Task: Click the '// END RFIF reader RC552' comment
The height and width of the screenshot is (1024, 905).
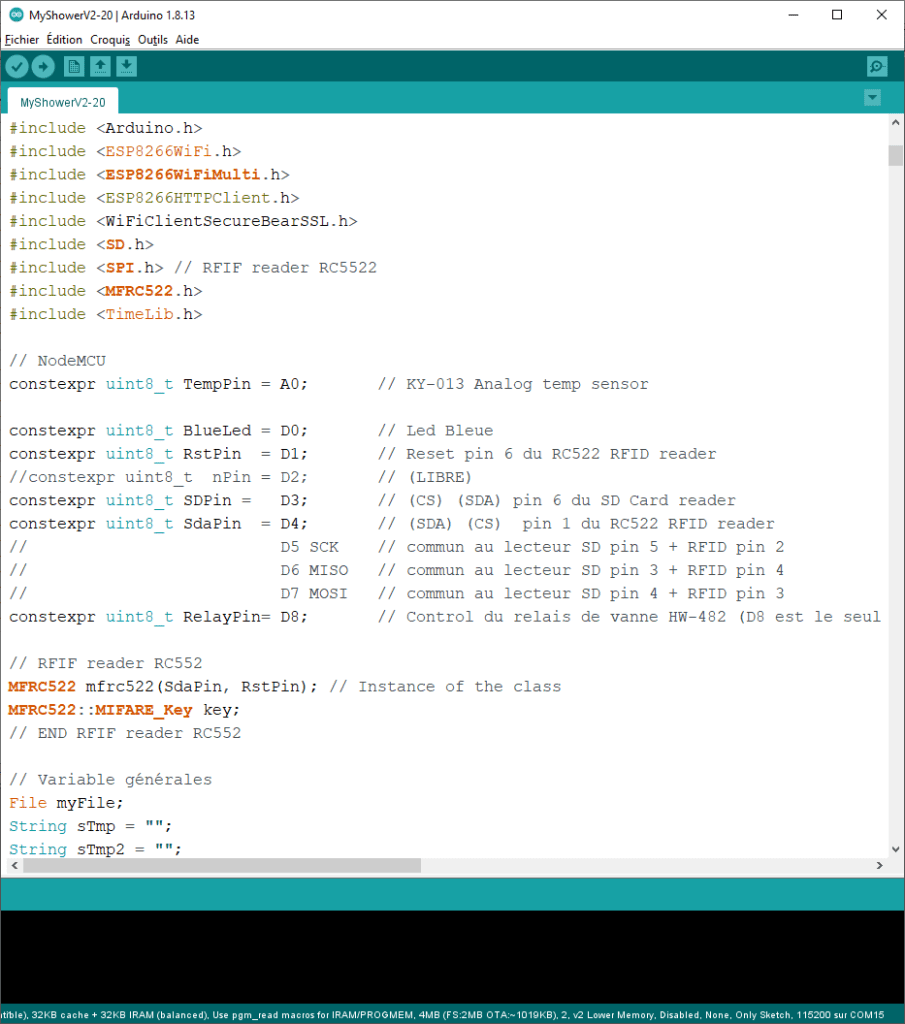Action: pyautogui.click(x=125, y=733)
